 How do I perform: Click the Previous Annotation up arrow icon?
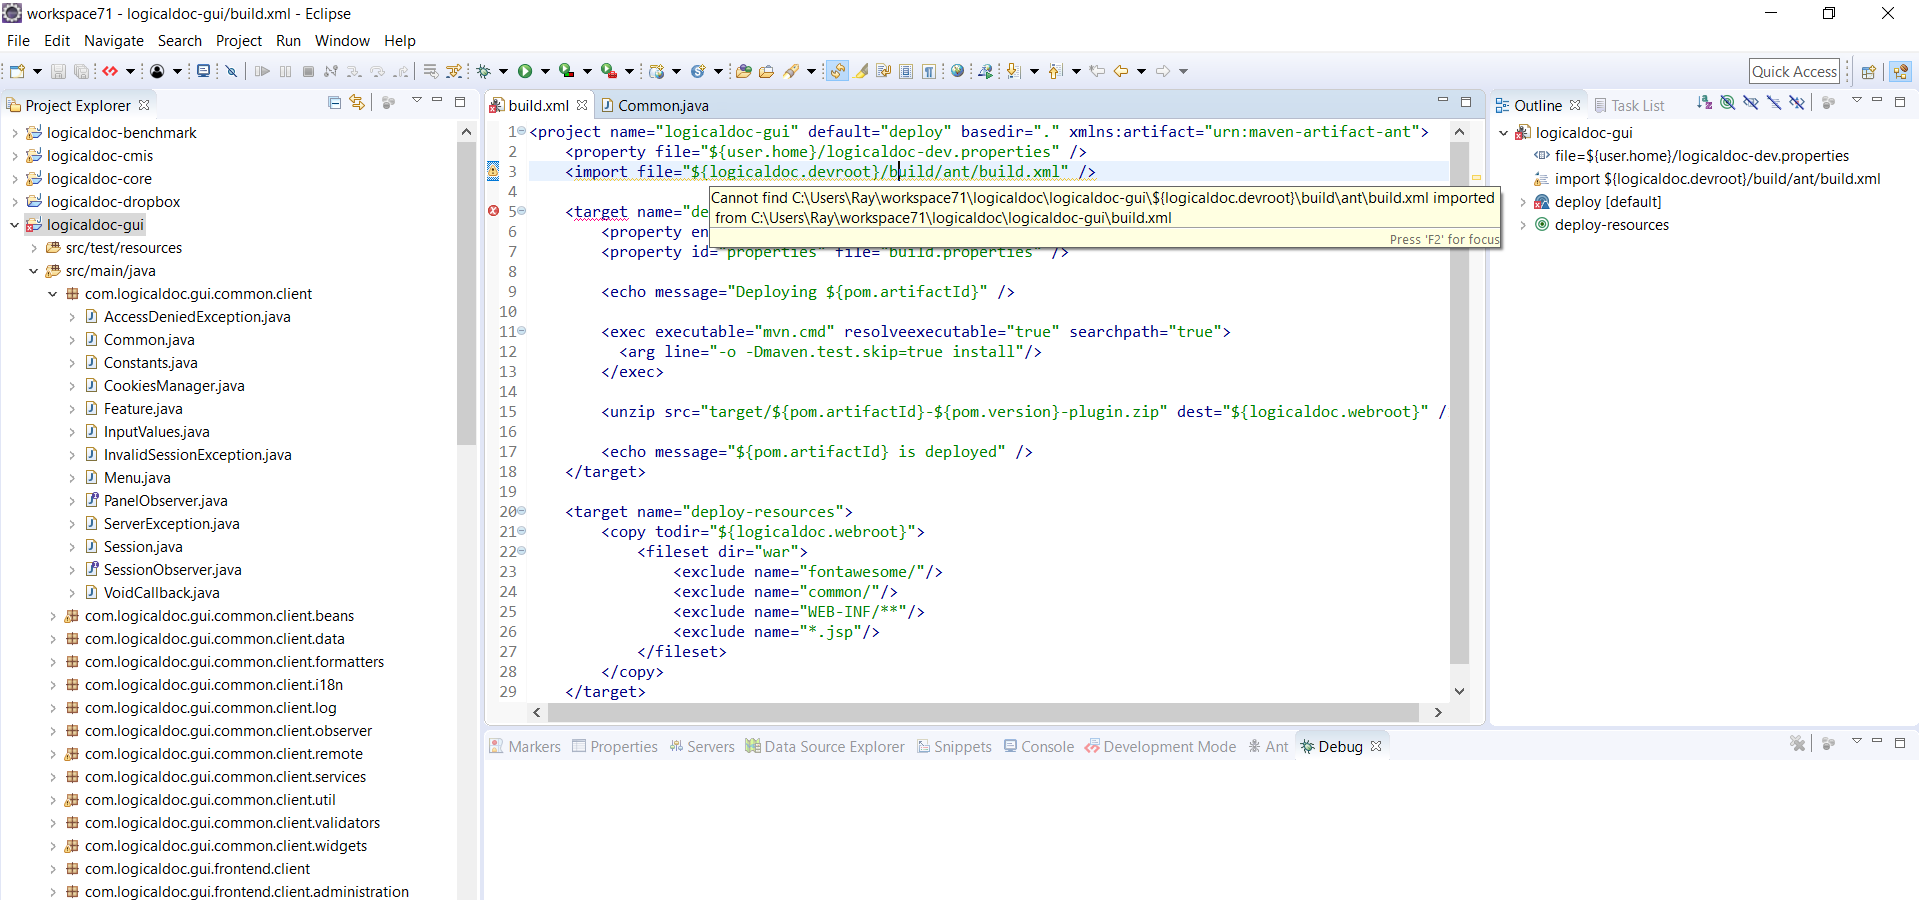coord(1055,71)
